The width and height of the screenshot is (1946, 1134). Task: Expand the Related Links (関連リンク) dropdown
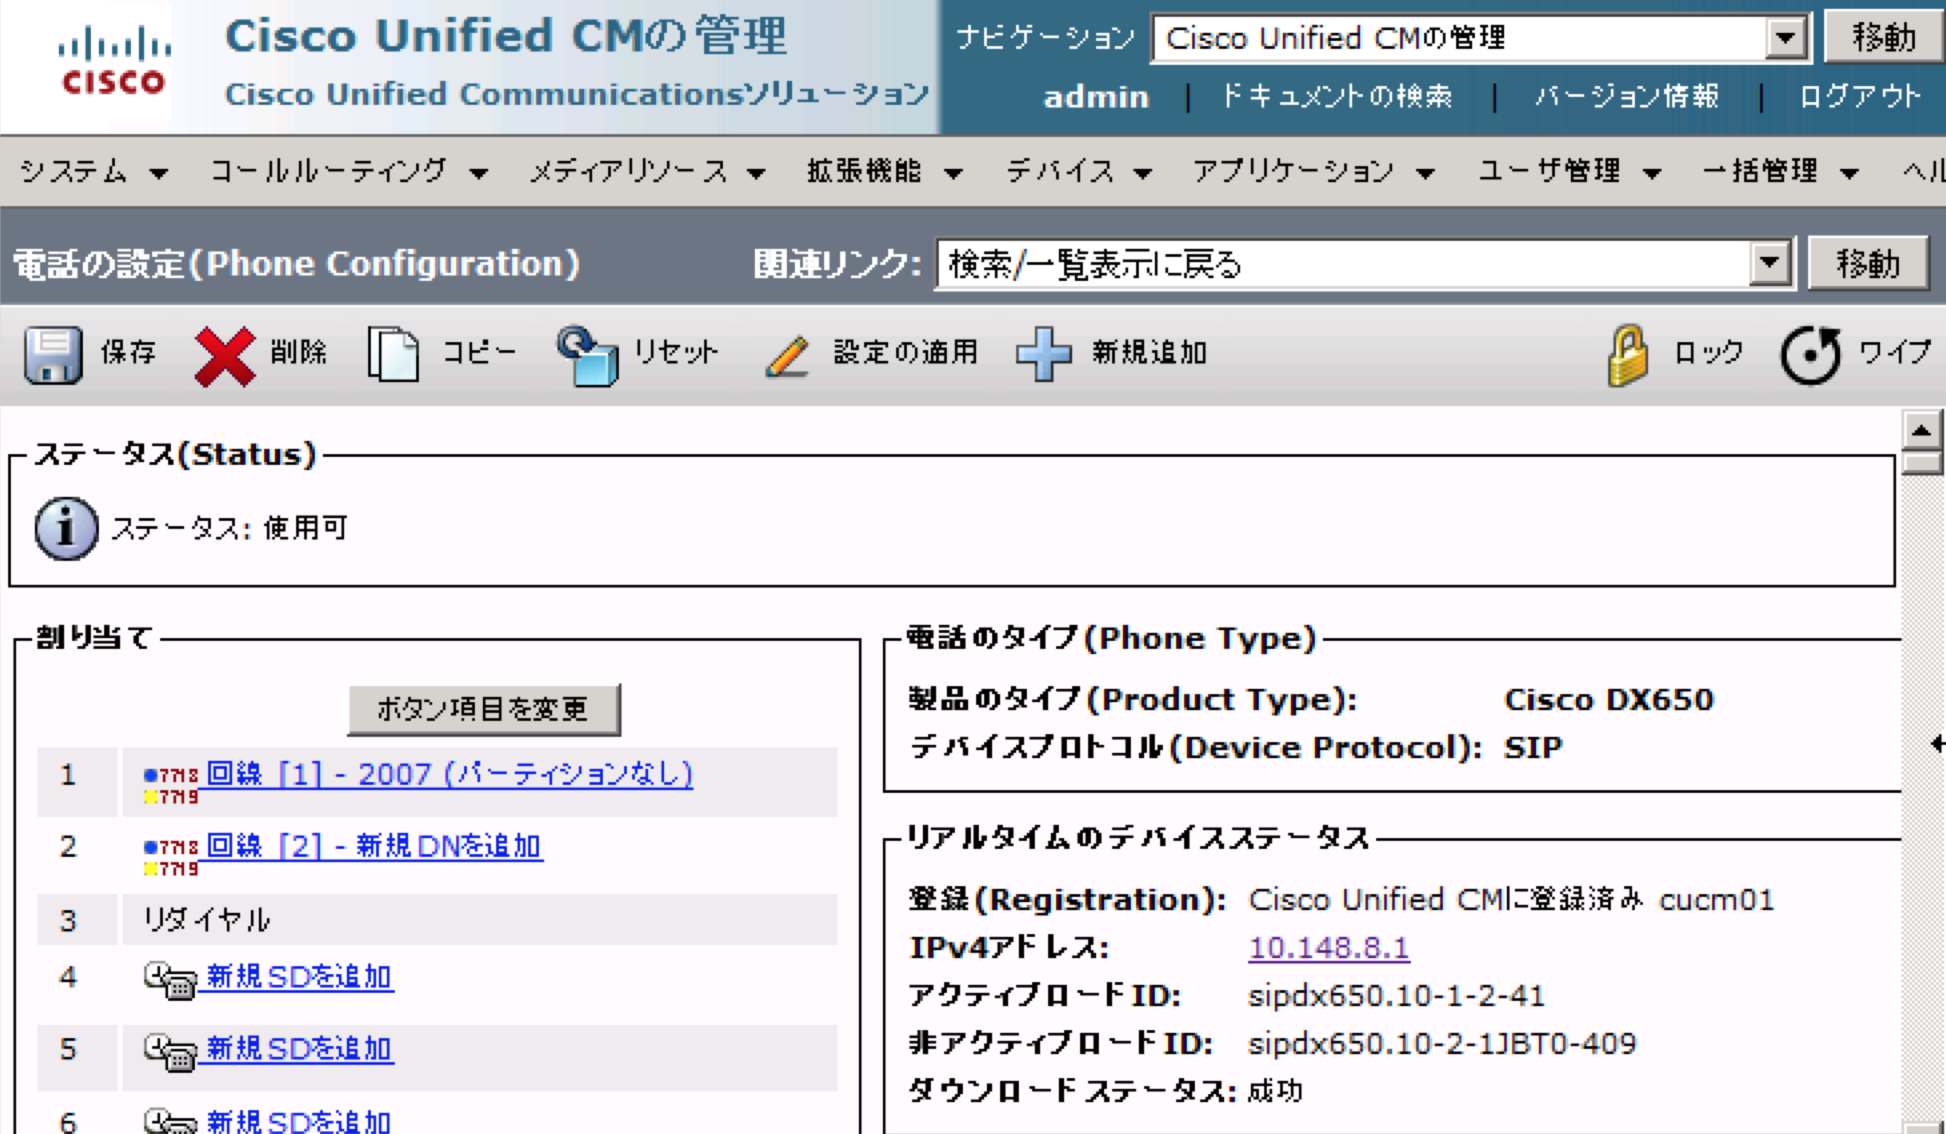[x=1769, y=264]
